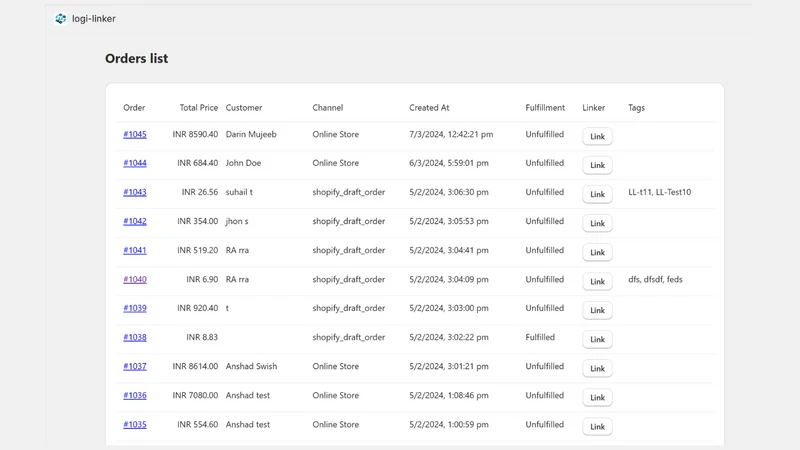Click Link button for order #1035
The height and width of the screenshot is (450, 800).
coord(597,427)
